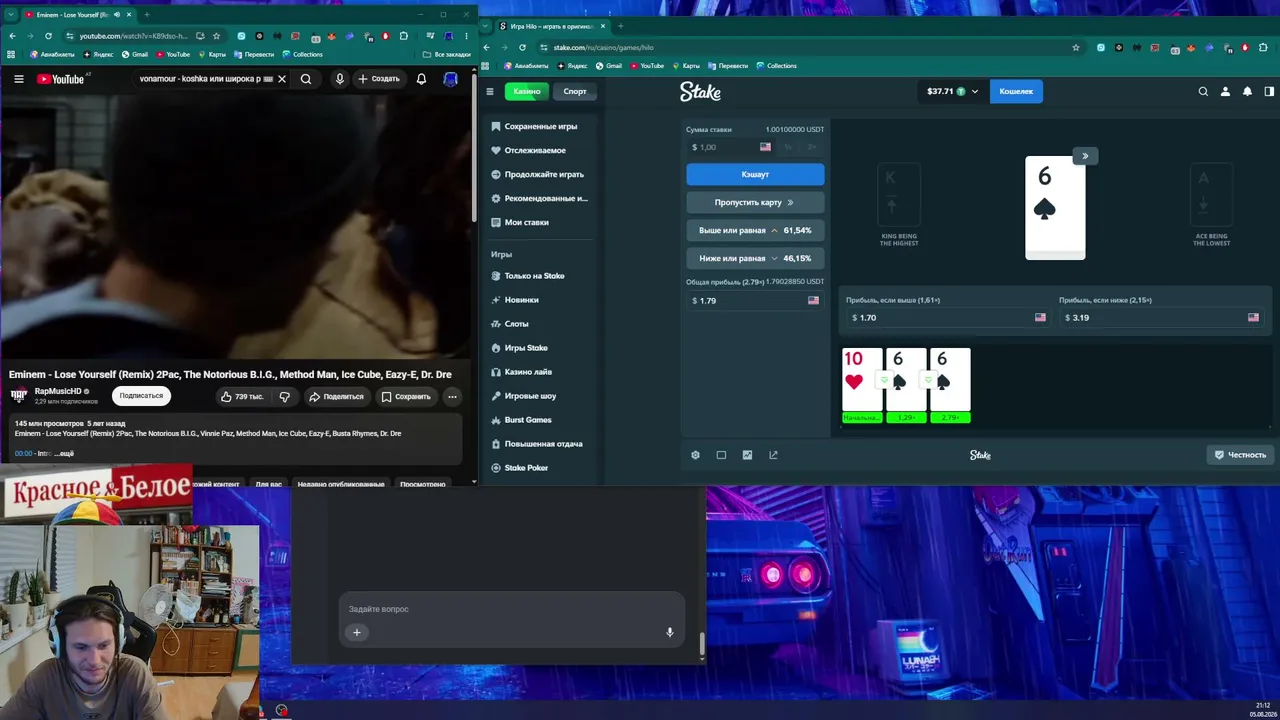The height and width of the screenshot is (720, 1280).
Task: Click the Создать button on YouTube
Action: [x=379, y=79]
